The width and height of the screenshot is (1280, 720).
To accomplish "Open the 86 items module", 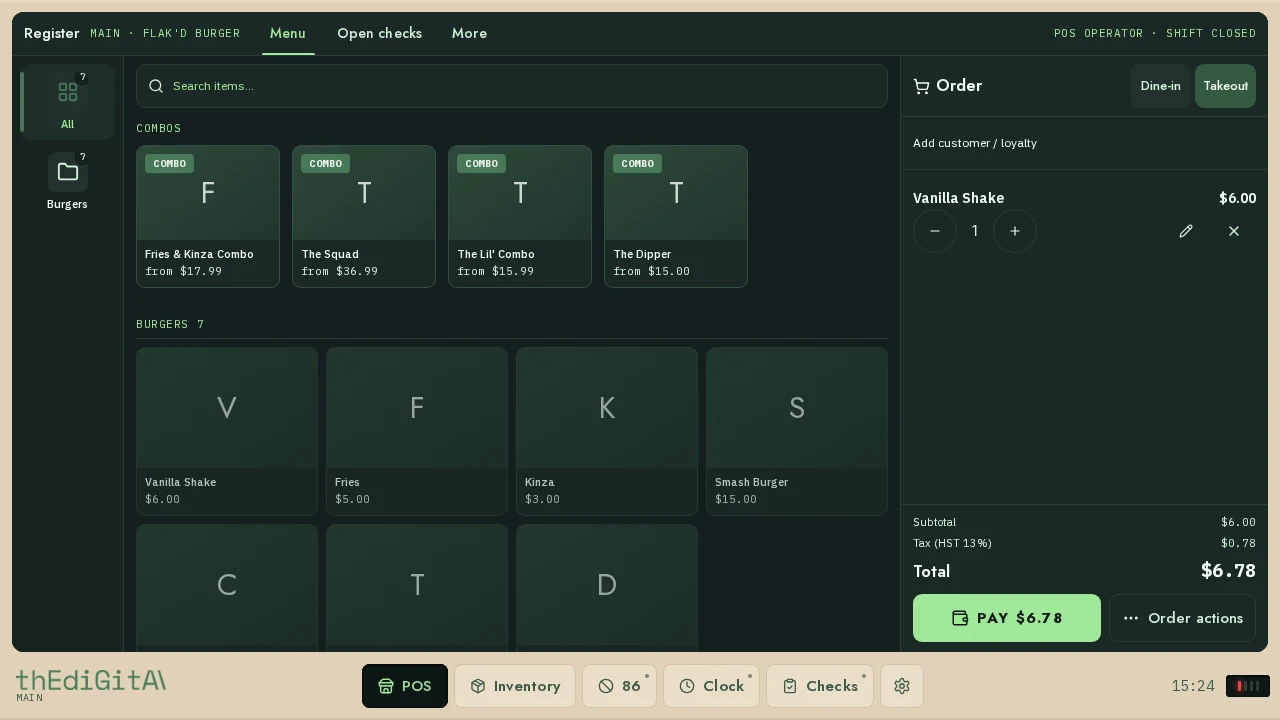I will pyautogui.click(x=619, y=686).
